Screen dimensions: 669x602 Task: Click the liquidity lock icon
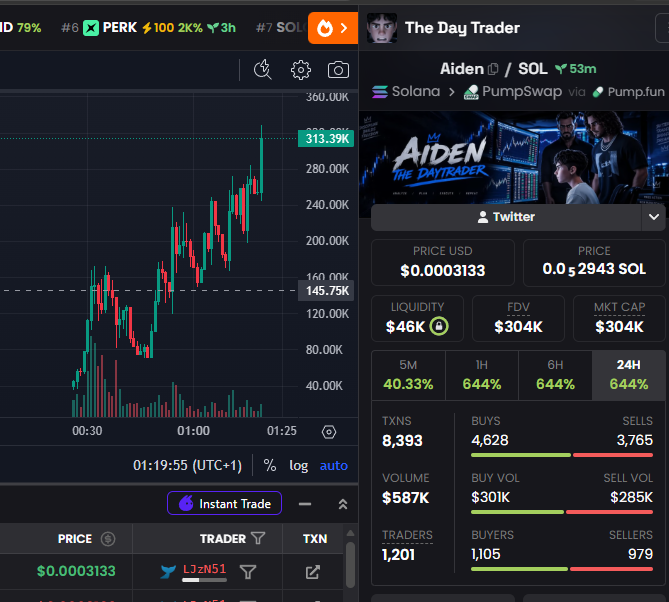[x=439, y=326]
